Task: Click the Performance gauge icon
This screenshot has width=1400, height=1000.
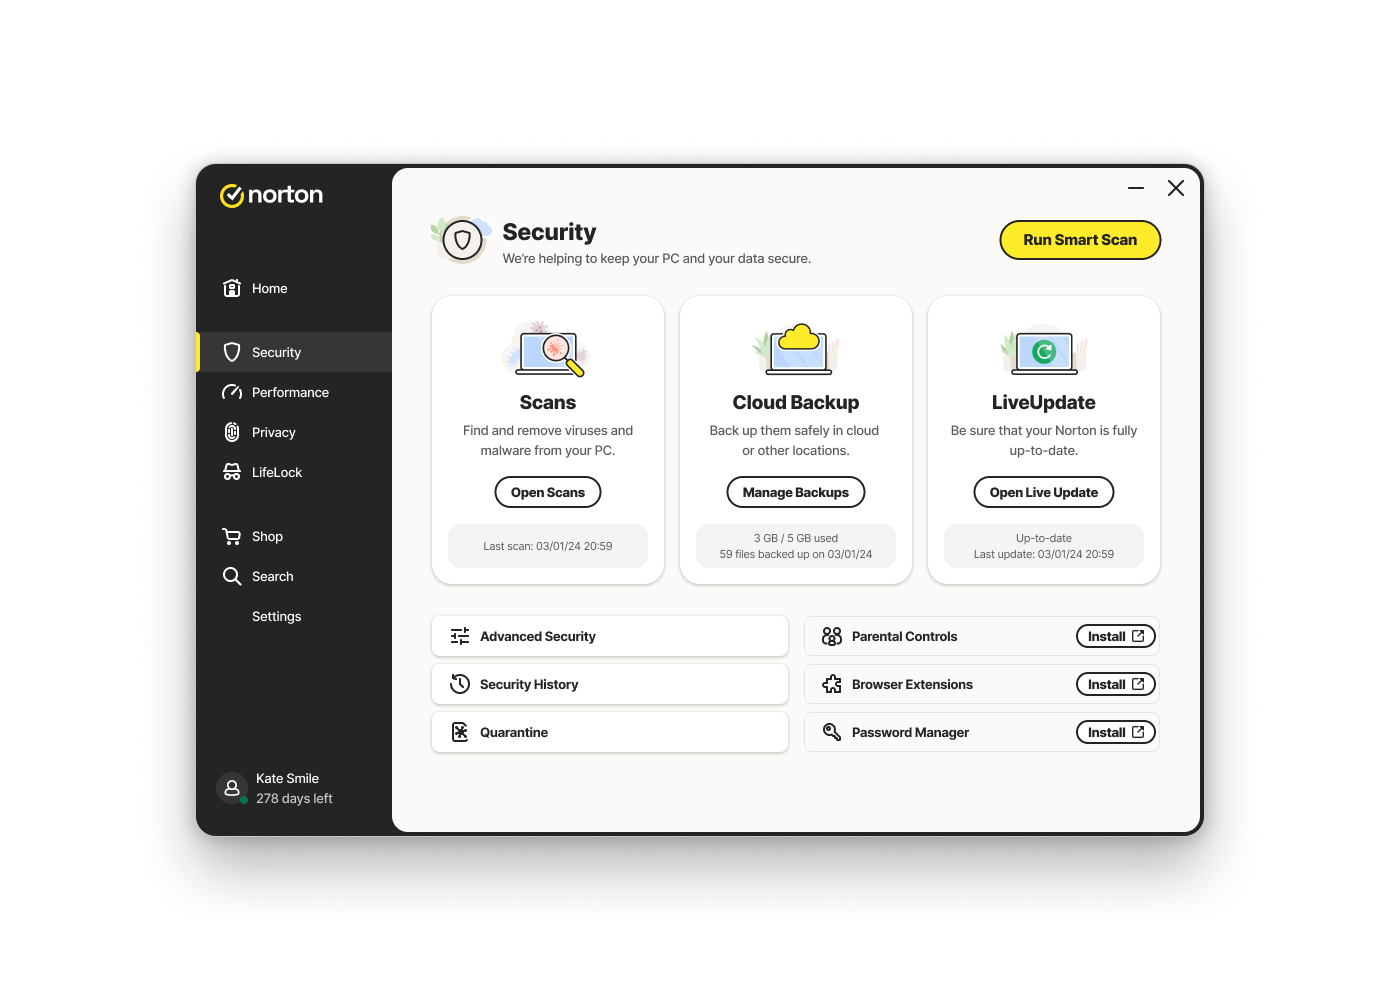Action: [232, 392]
